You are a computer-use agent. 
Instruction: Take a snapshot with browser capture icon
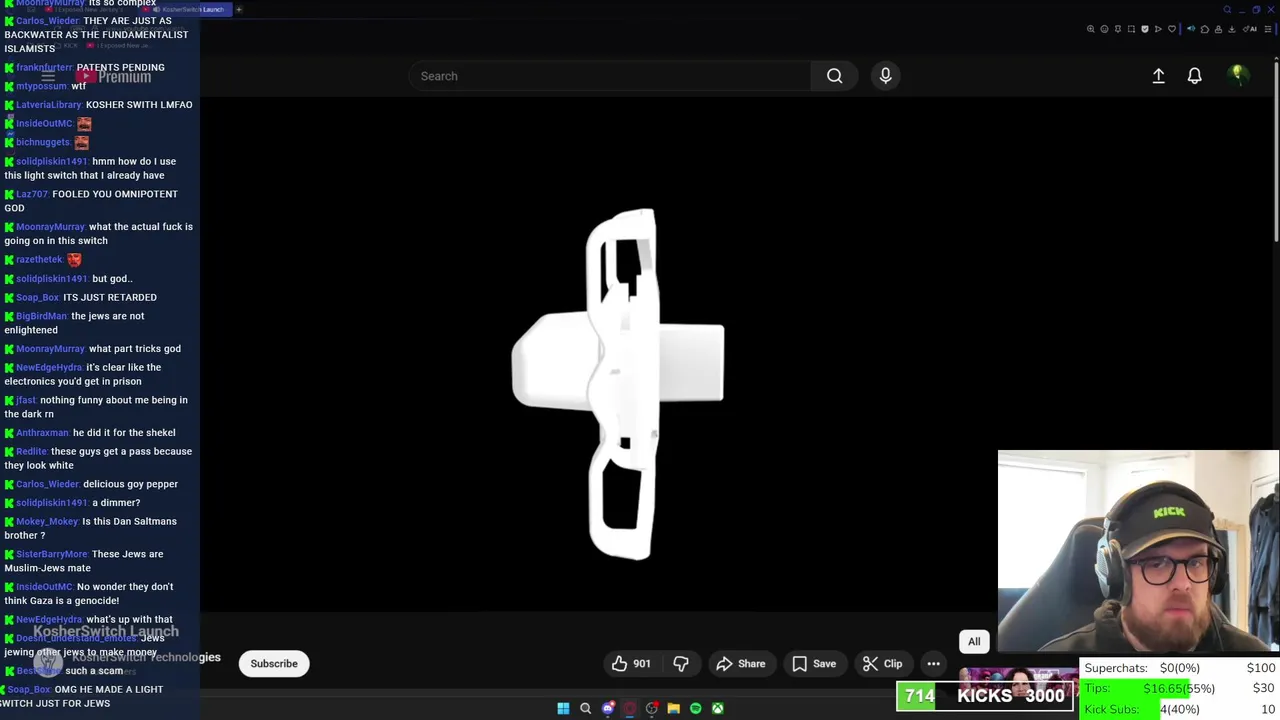click(x=1131, y=29)
